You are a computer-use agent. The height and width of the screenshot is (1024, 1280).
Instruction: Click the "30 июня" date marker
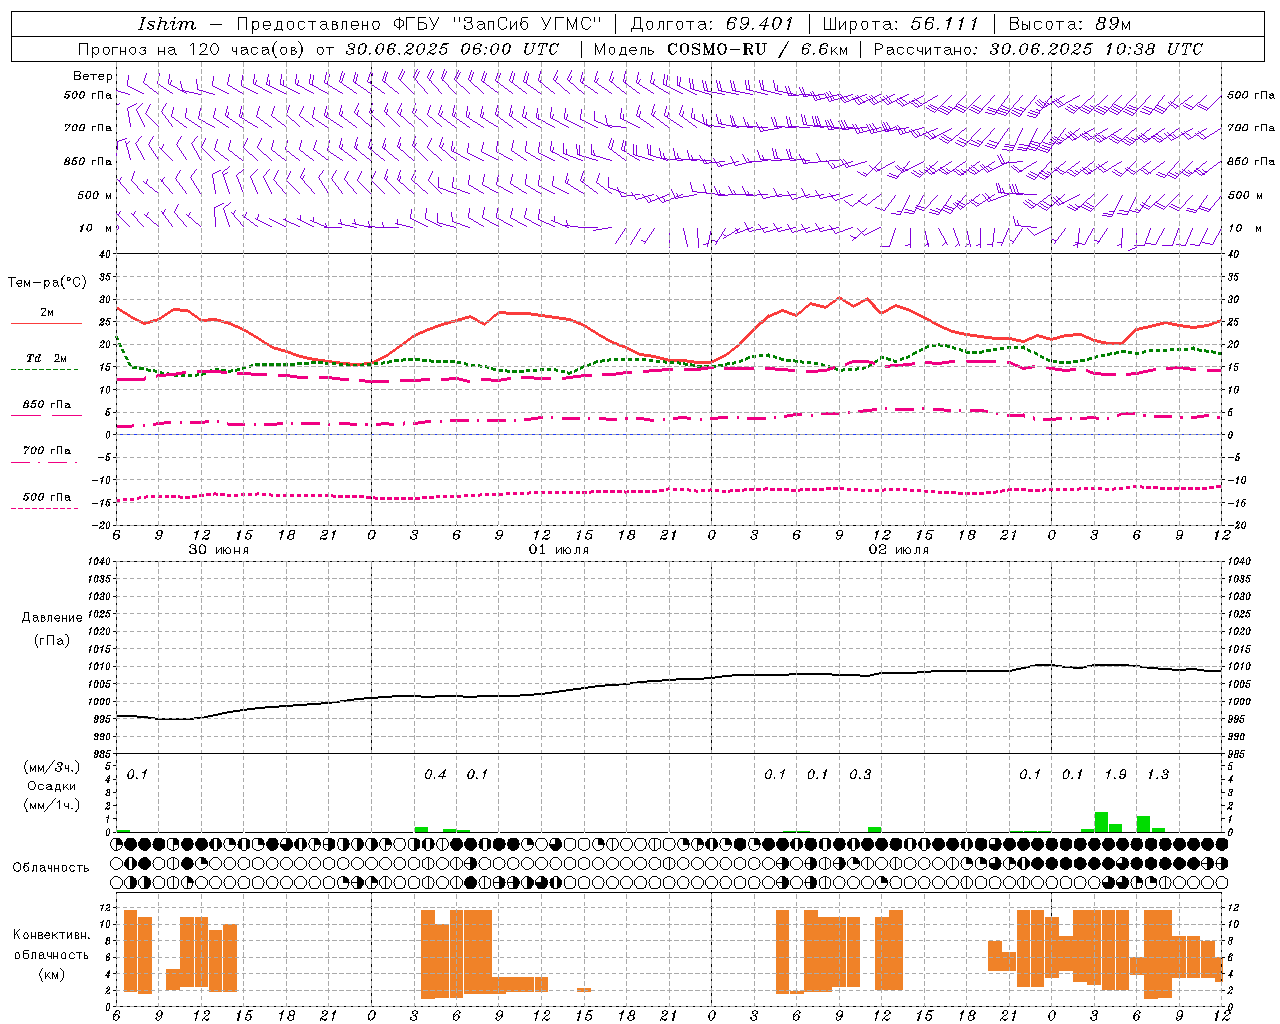pyautogui.click(x=219, y=550)
